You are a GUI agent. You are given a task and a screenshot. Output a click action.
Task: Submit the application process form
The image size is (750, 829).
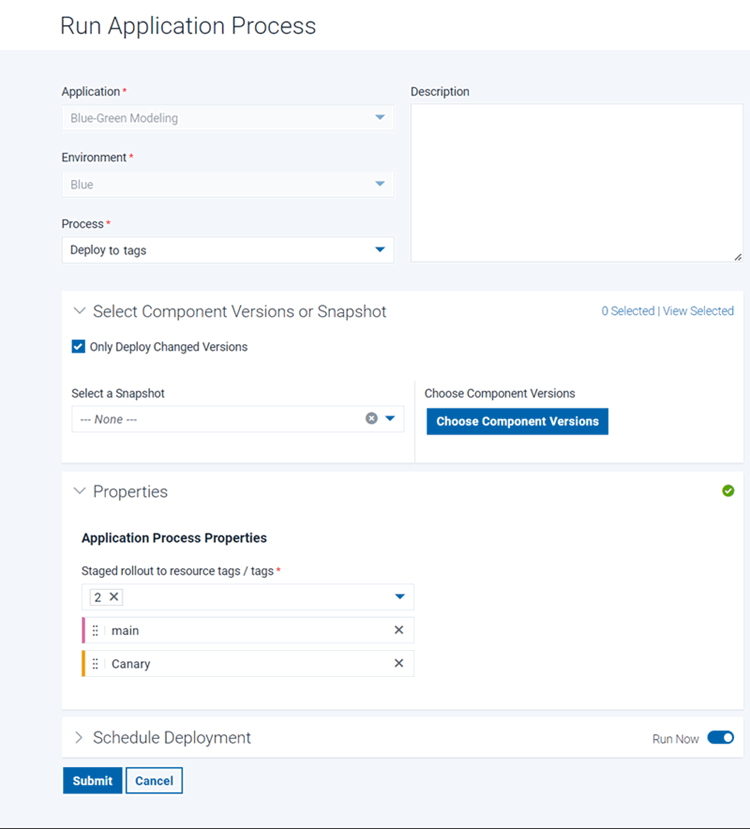tap(92, 780)
